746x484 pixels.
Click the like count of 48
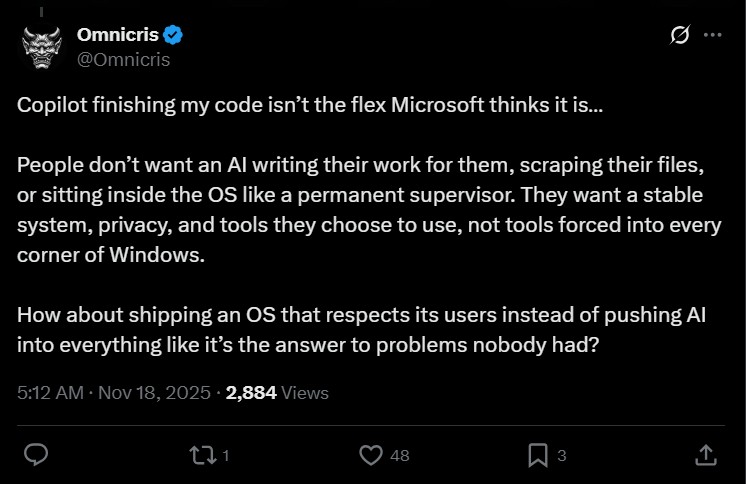click(x=400, y=456)
